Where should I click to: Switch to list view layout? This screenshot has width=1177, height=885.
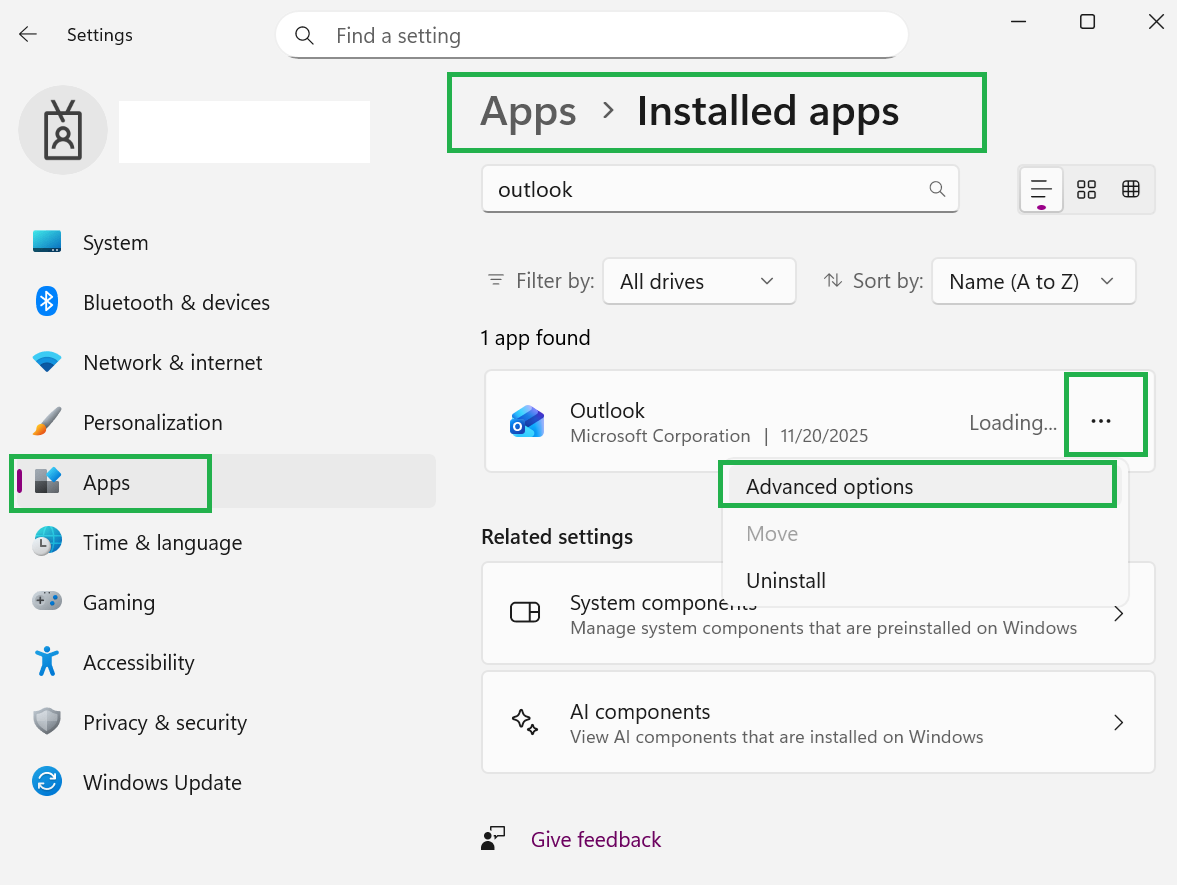point(1041,190)
